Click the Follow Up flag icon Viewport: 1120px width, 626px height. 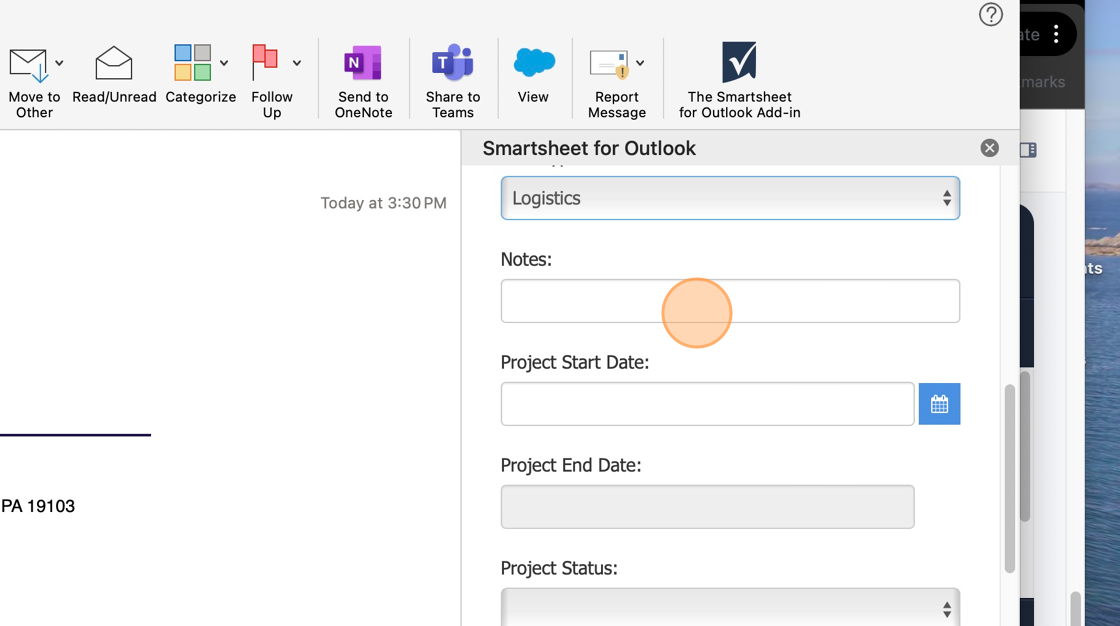[265, 63]
